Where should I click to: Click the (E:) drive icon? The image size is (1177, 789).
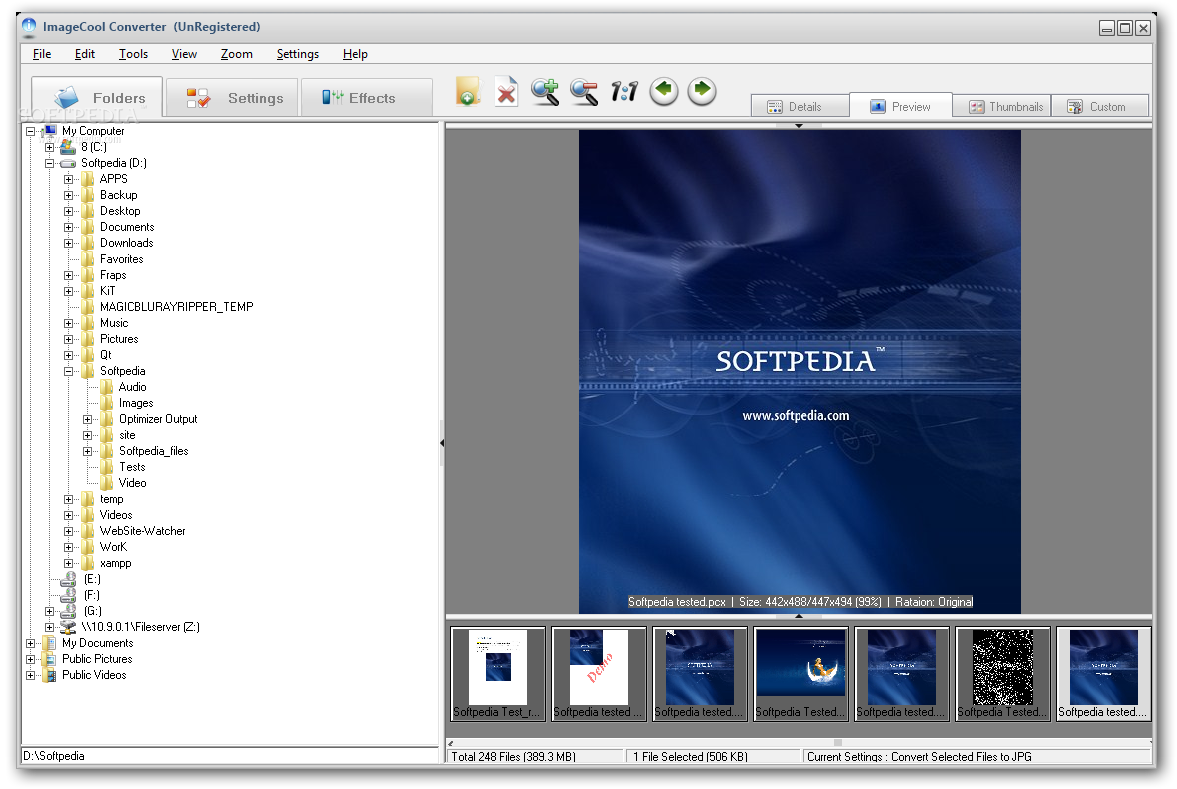coord(68,579)
